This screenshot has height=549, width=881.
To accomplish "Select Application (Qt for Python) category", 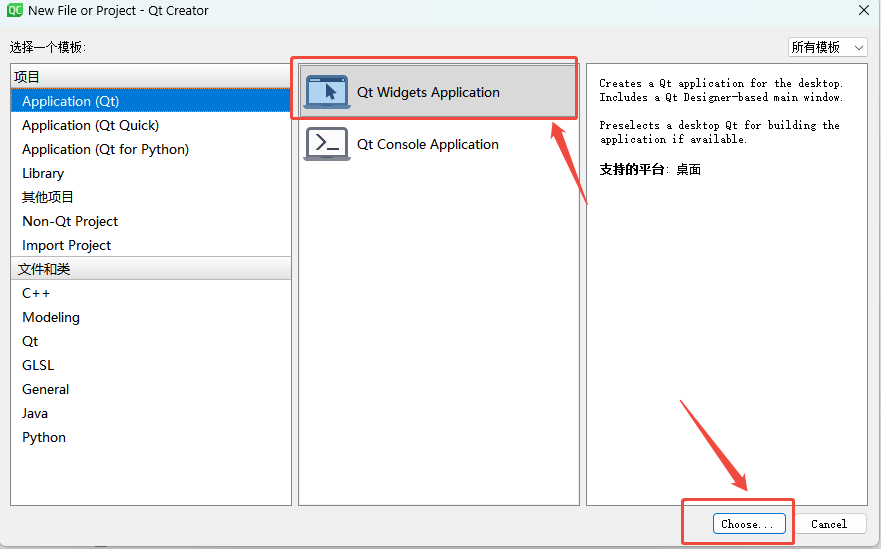I will click(x=105, y=149).
